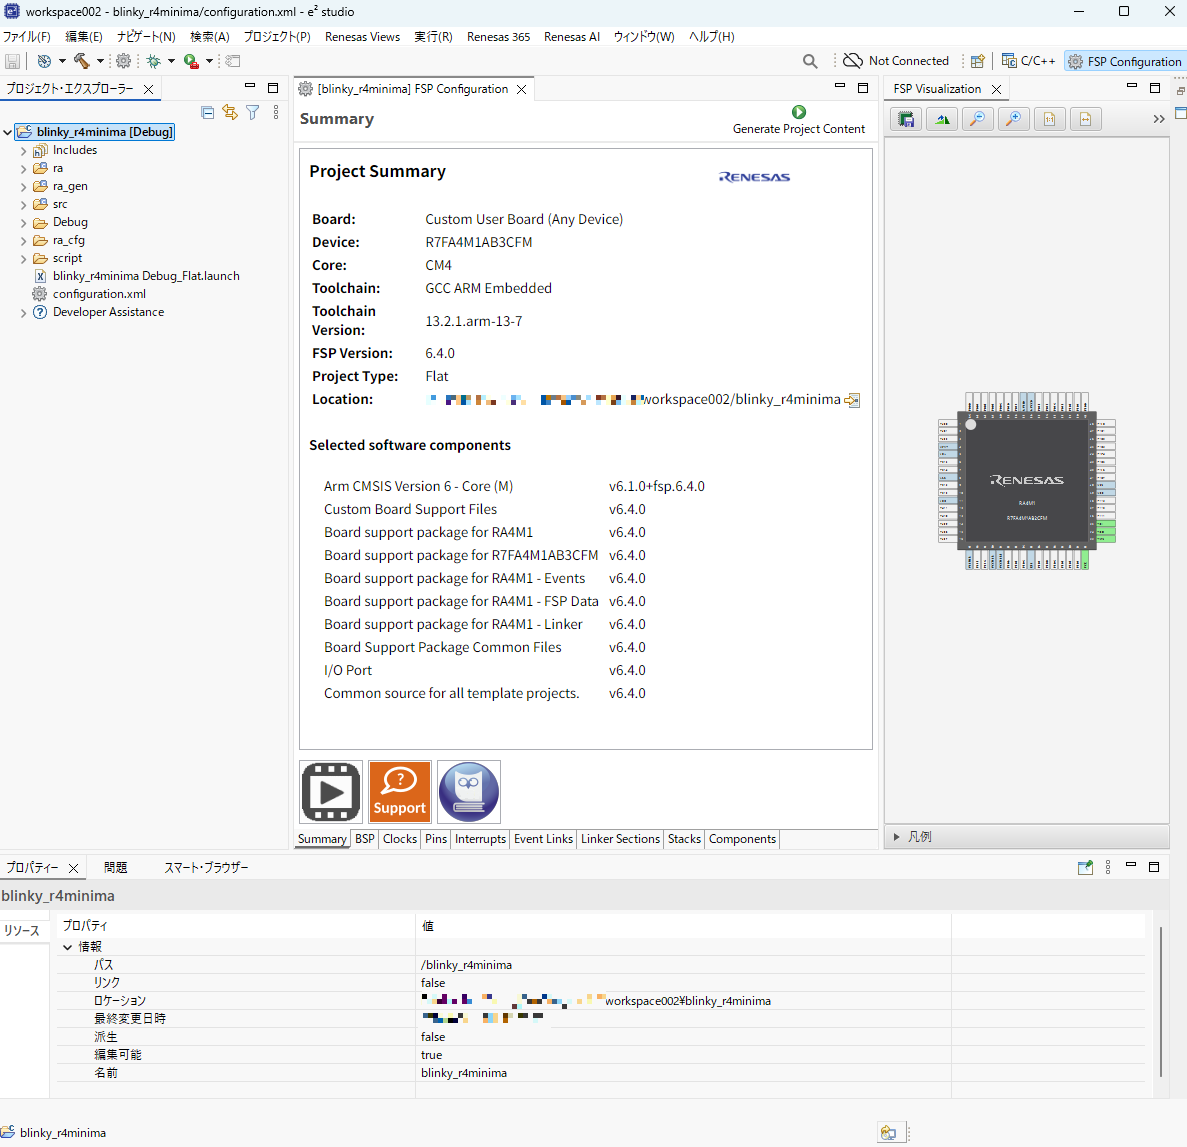Expand the ra_cfg folder
Image resolution: width=1187 pixels, height=1147 pixels.
(x=23, y=241)
